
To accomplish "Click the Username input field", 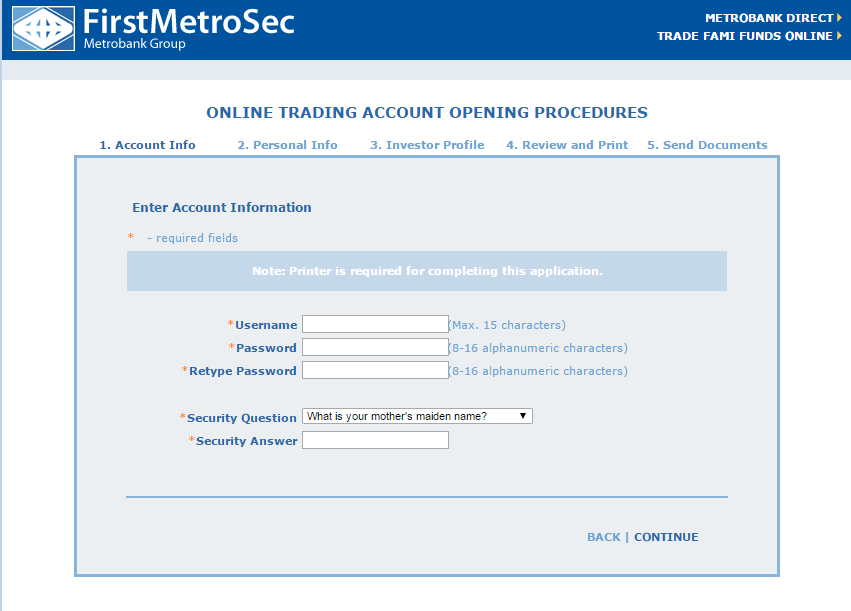I will coord(375,324).
